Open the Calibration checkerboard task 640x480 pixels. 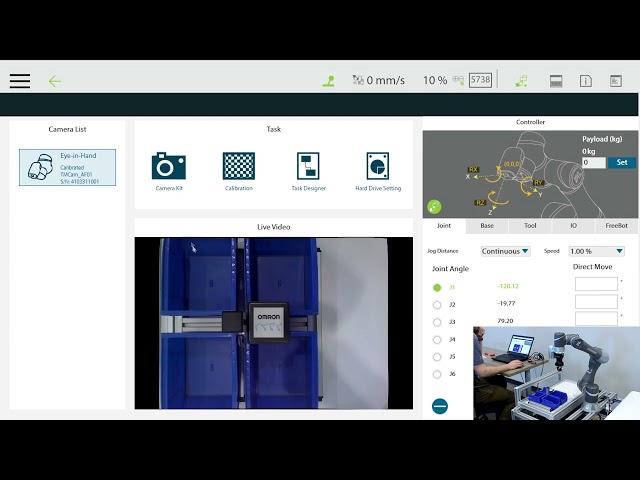coord(239,171)
